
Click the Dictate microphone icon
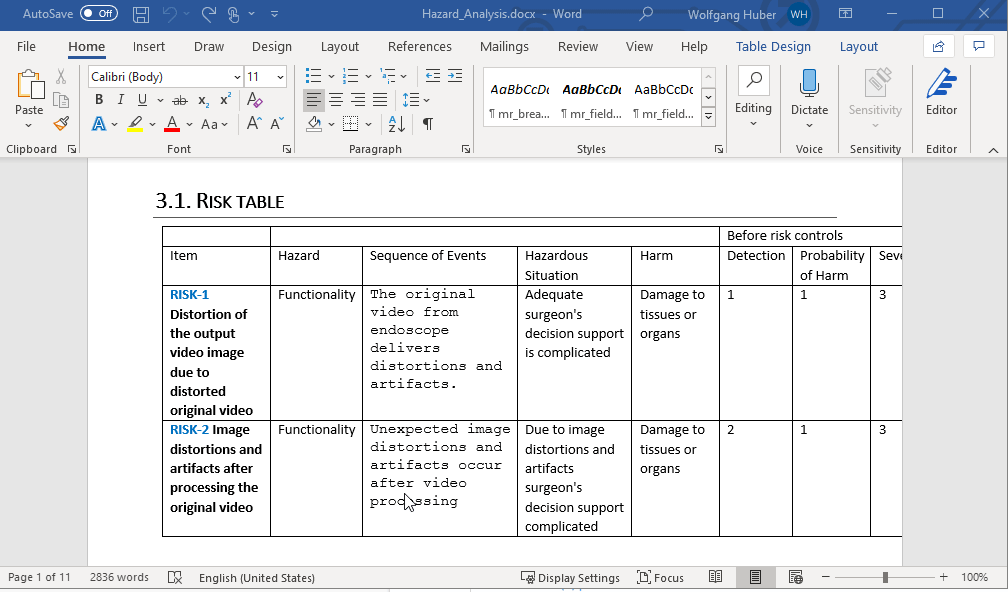[x=809, y=84]
